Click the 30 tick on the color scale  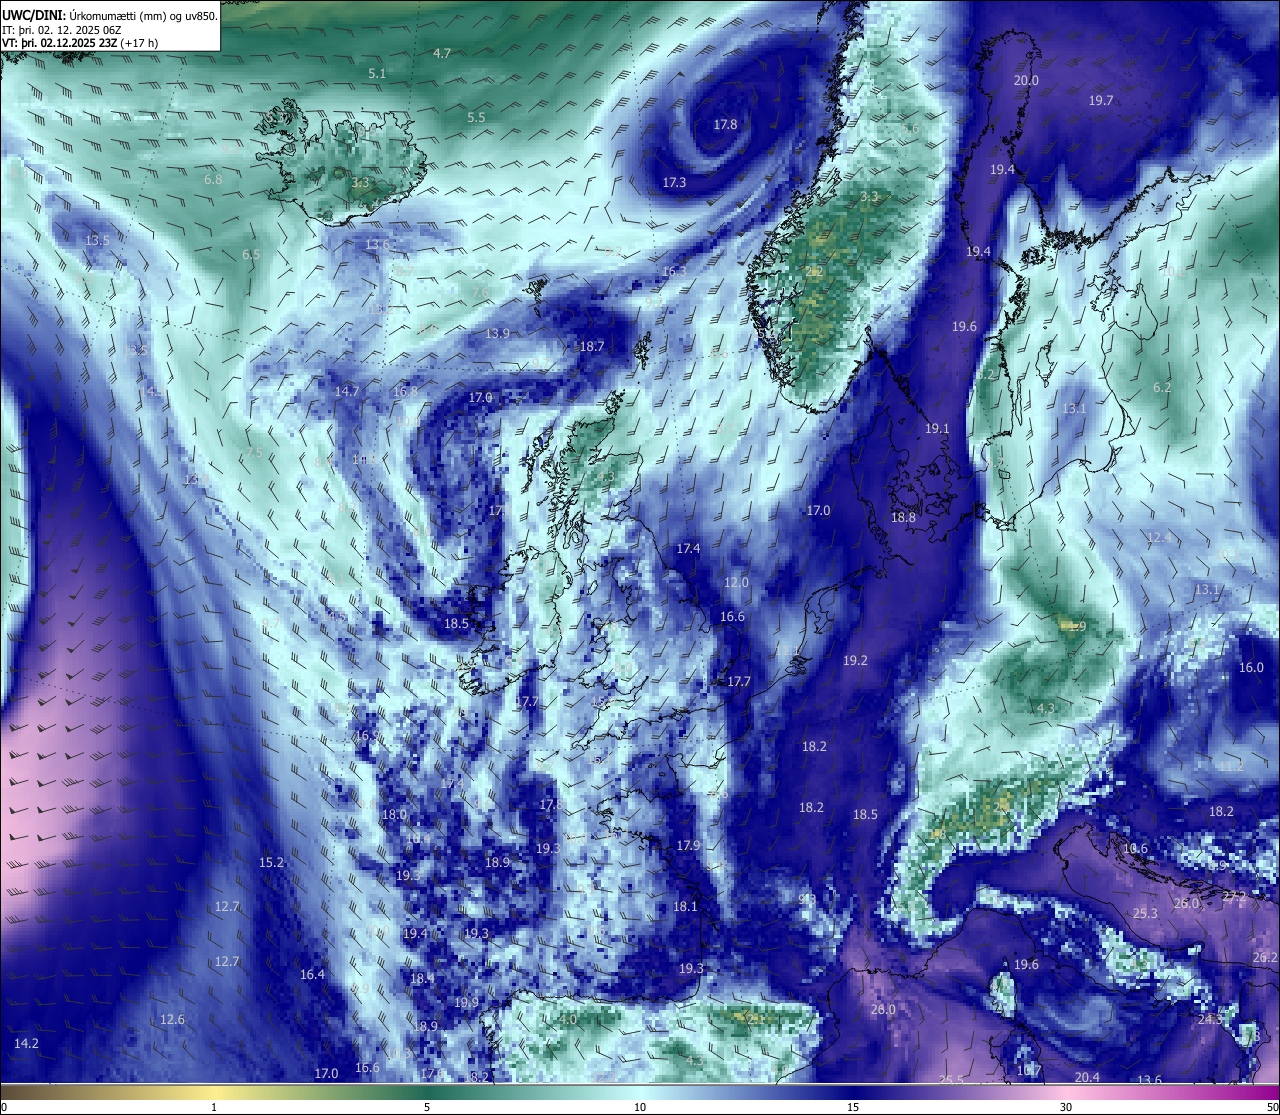tap(1066, 1107)
